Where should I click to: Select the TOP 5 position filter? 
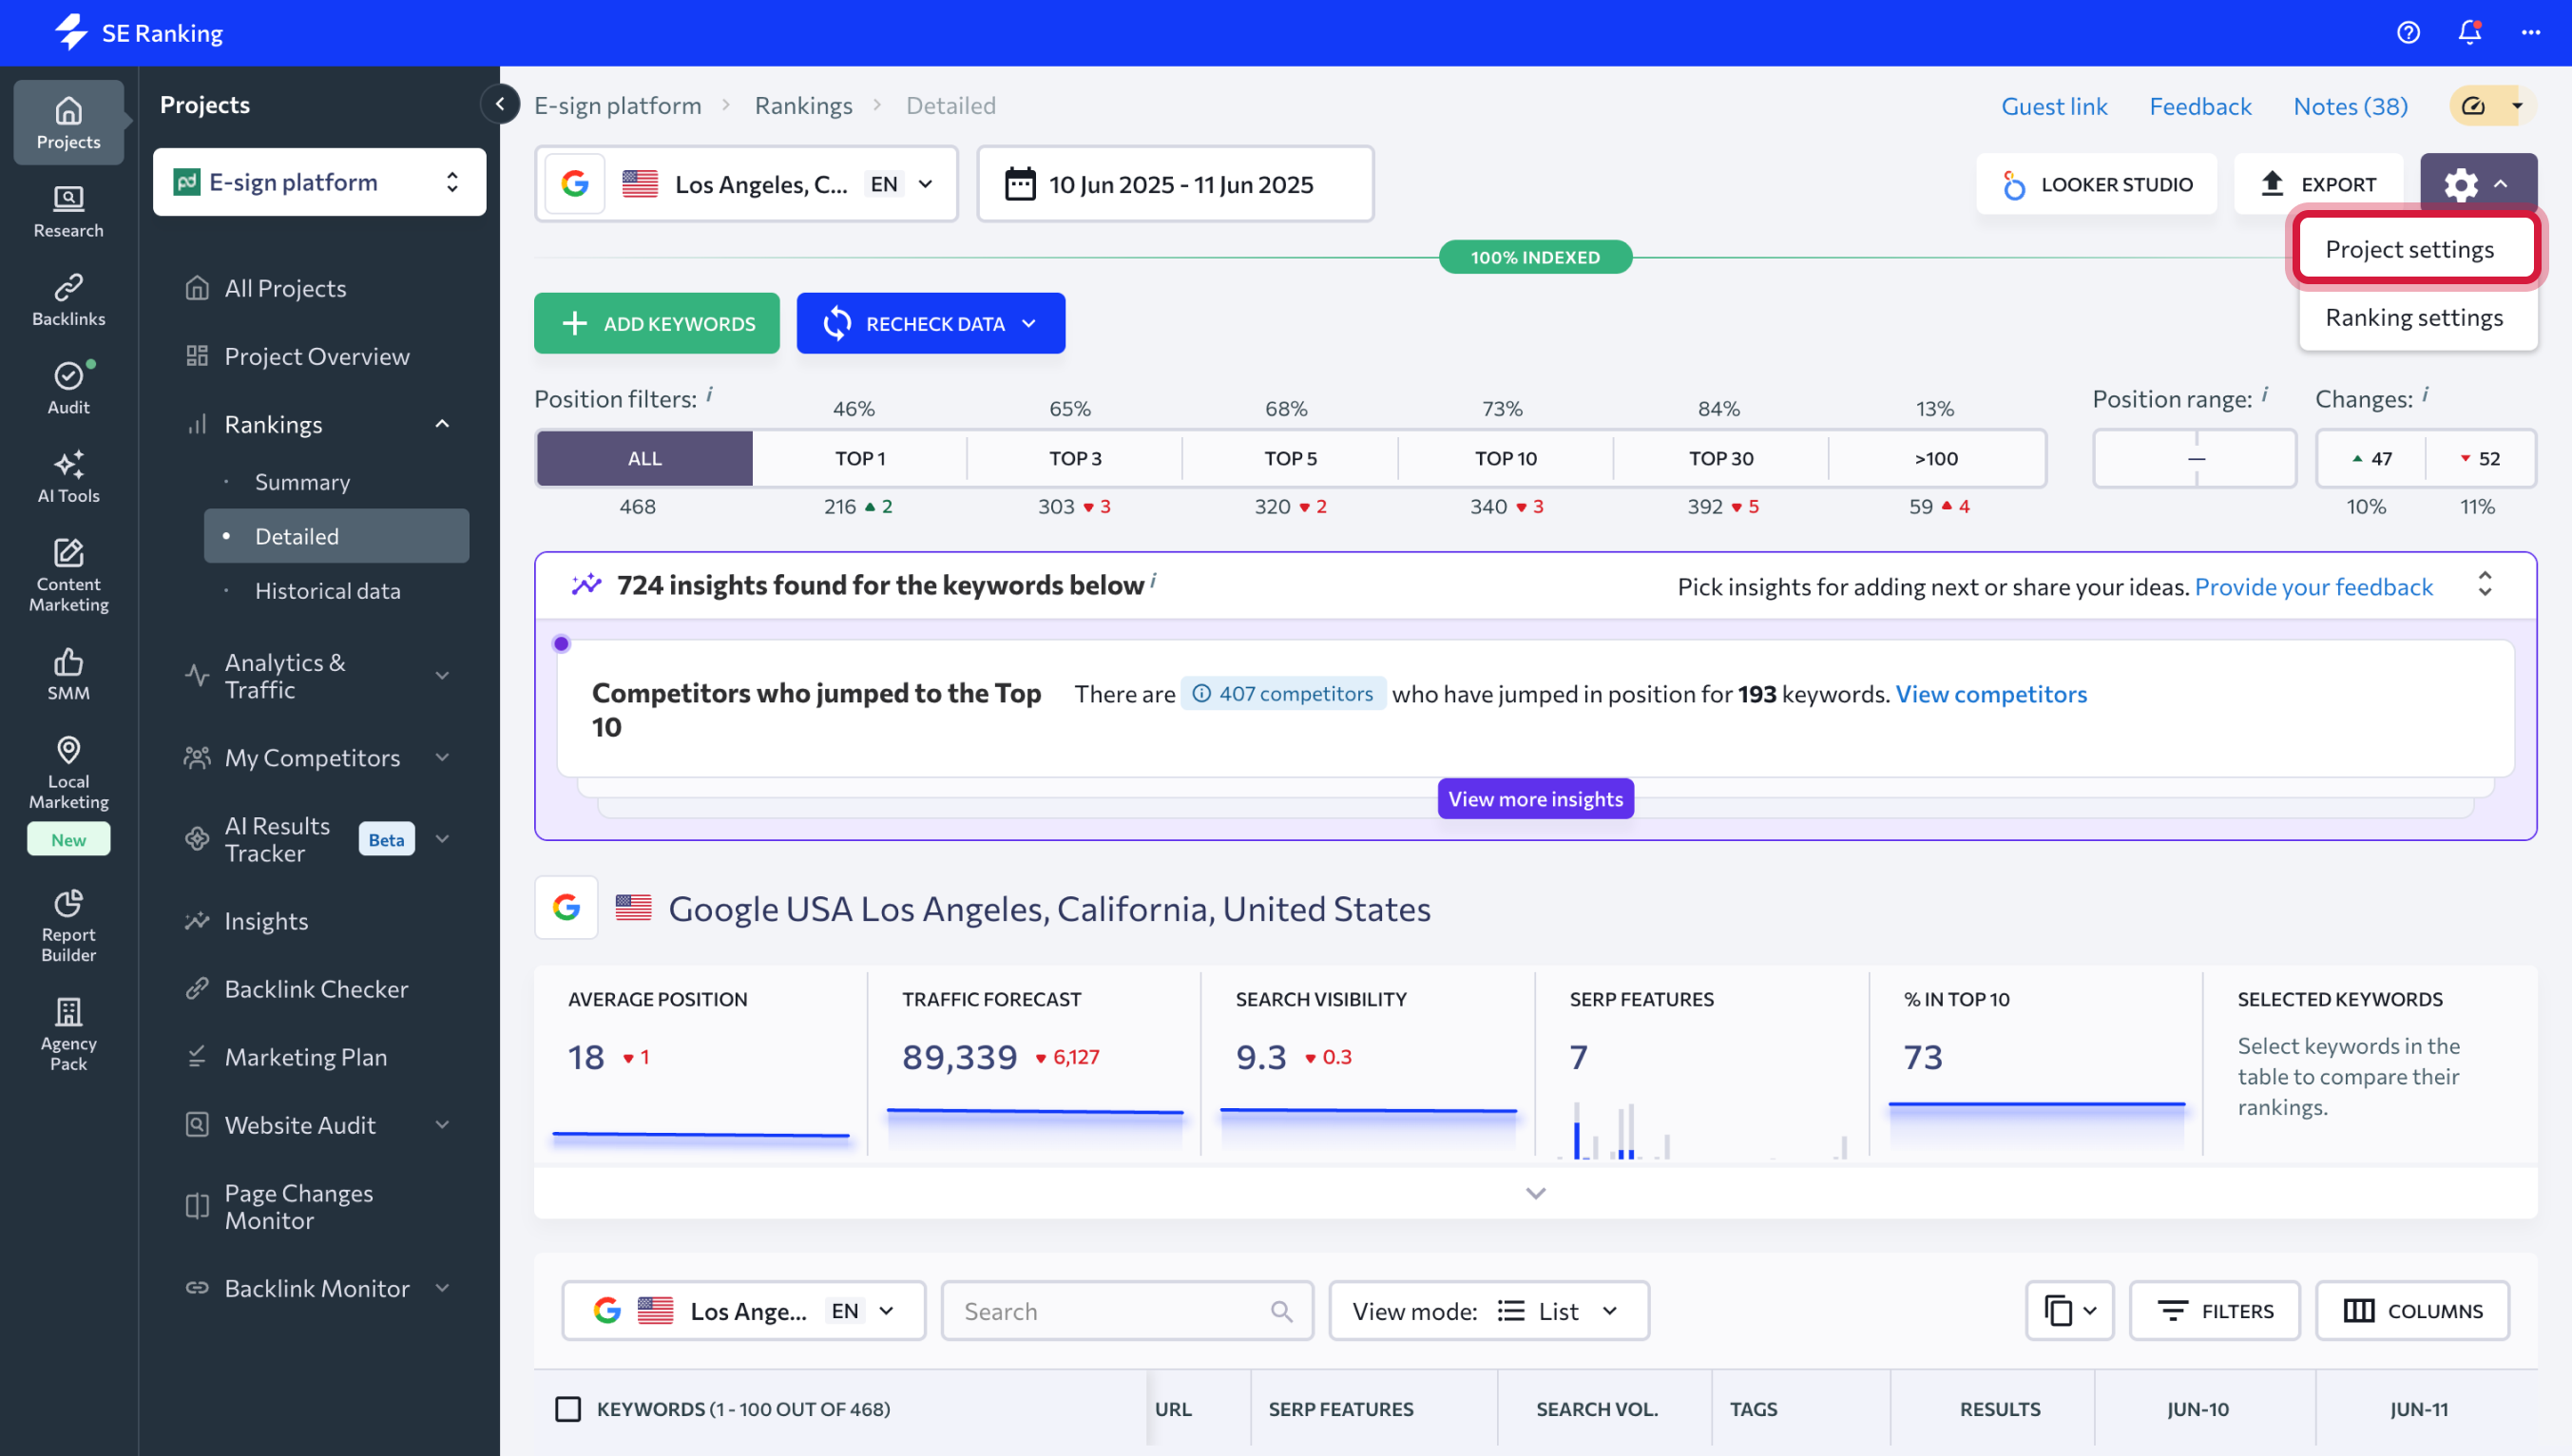(x=1291, y=459)
